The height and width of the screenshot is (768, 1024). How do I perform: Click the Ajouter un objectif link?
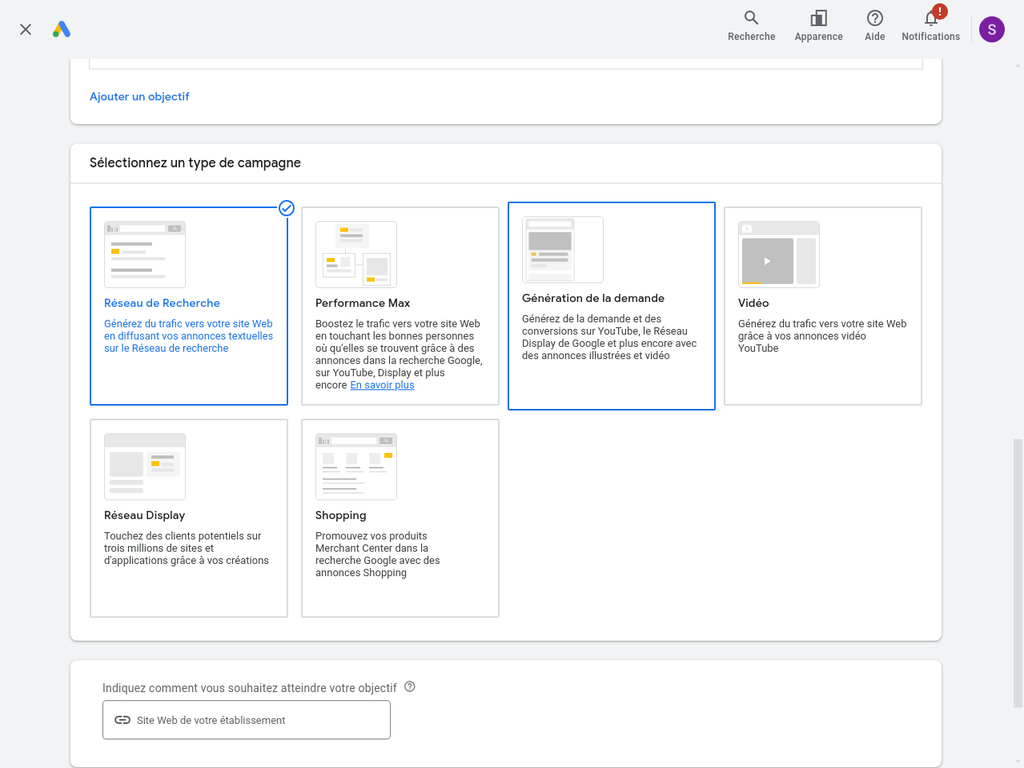pyautogui.click(x=139, y=97)
